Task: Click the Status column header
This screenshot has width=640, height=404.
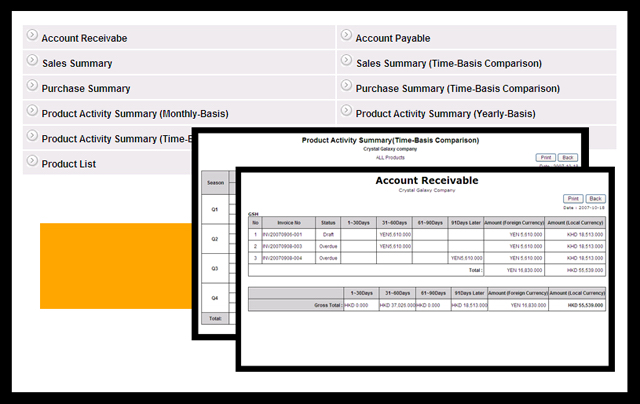Action: pyautogui.click(x=328, y=223)
